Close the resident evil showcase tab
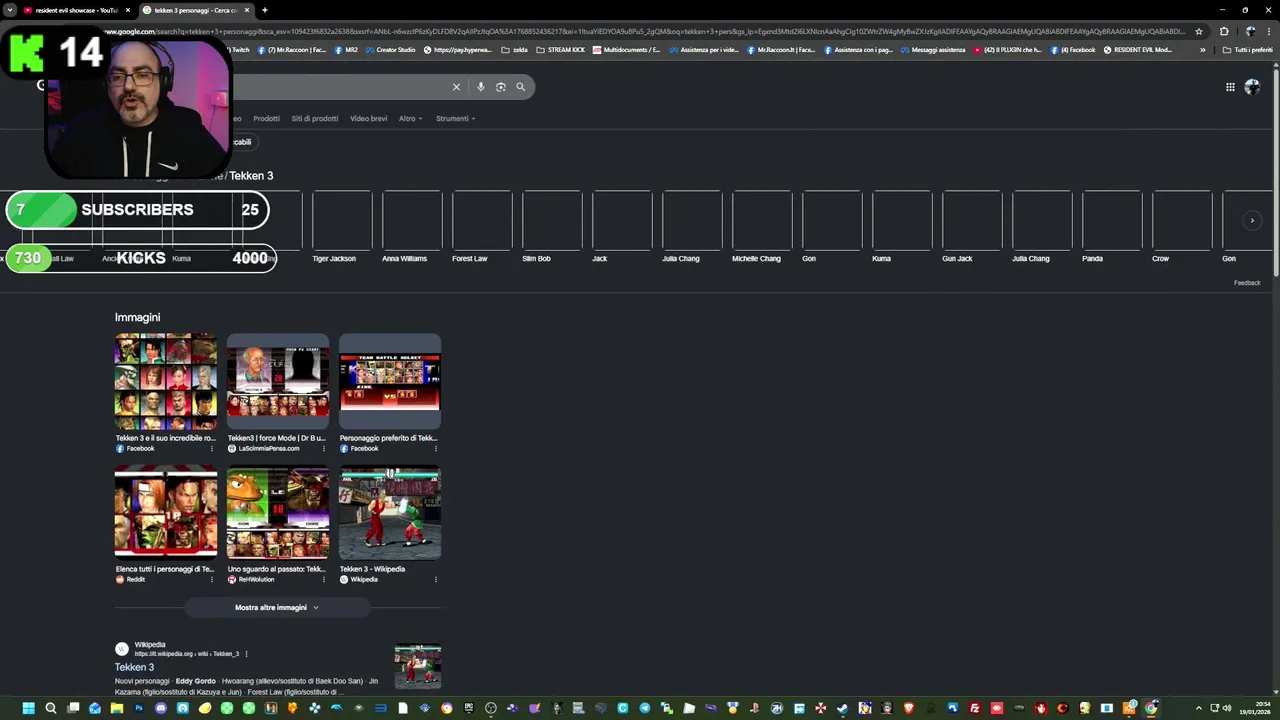 127,10
